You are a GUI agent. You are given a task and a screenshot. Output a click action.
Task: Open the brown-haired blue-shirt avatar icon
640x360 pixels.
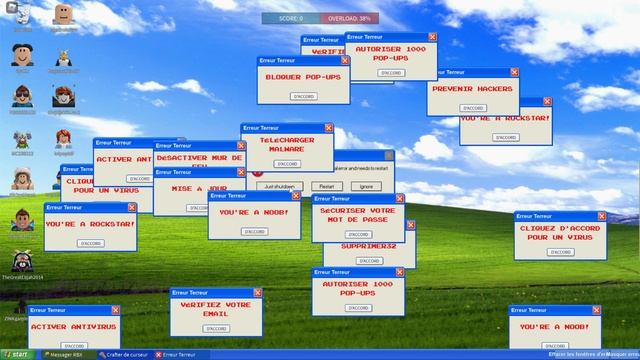point(22,220)
